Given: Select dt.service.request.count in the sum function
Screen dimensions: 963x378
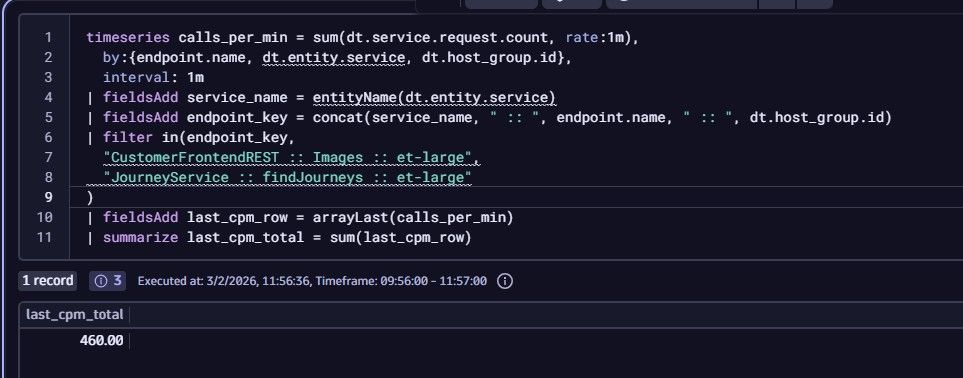Looking at the screenshot, I should pyautogui.click(x=447, y=37).
